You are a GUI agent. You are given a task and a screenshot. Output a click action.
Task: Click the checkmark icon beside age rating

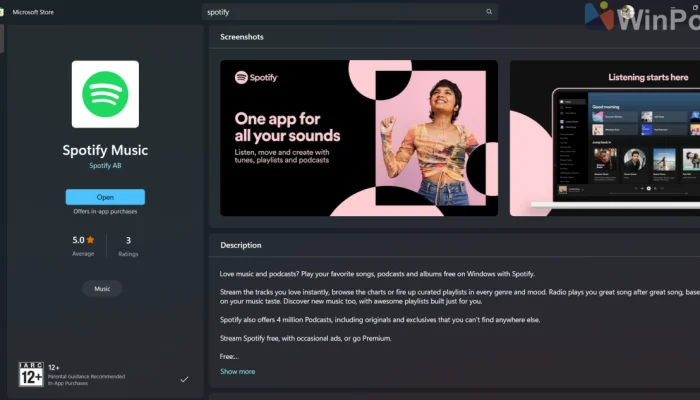pyautogui.click(x=183, y=380)
